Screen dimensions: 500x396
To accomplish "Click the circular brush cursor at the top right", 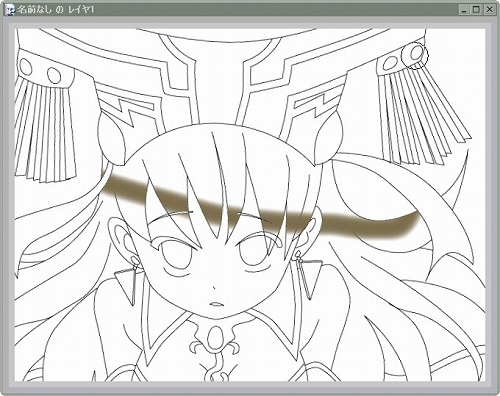I will click(417, 57).
